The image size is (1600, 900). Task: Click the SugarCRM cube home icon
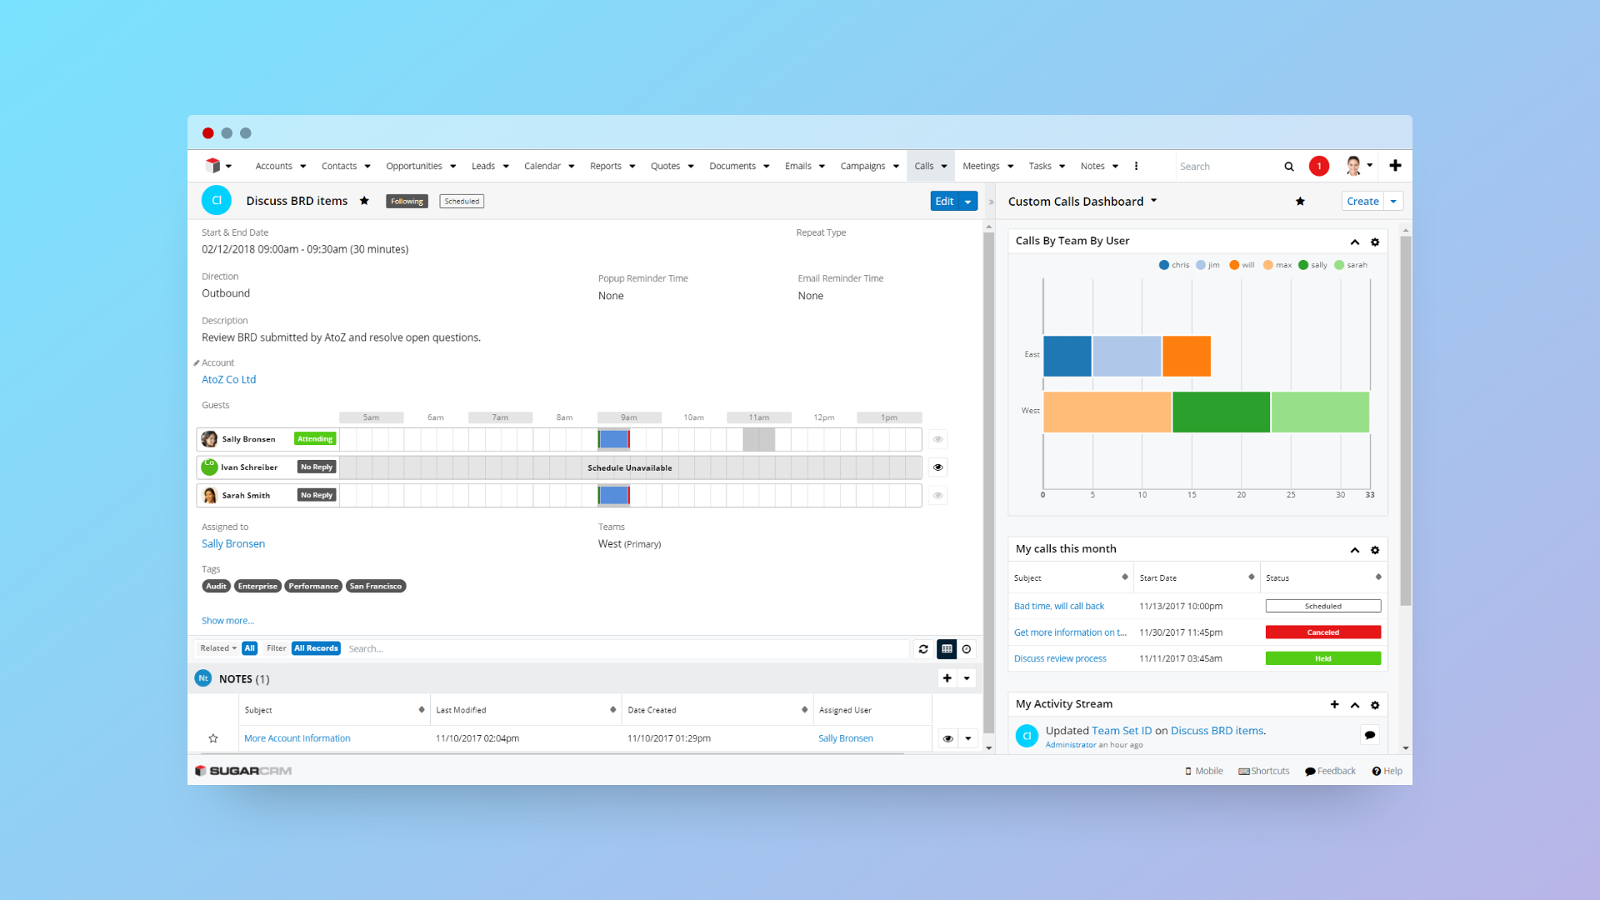pos(212,166)
